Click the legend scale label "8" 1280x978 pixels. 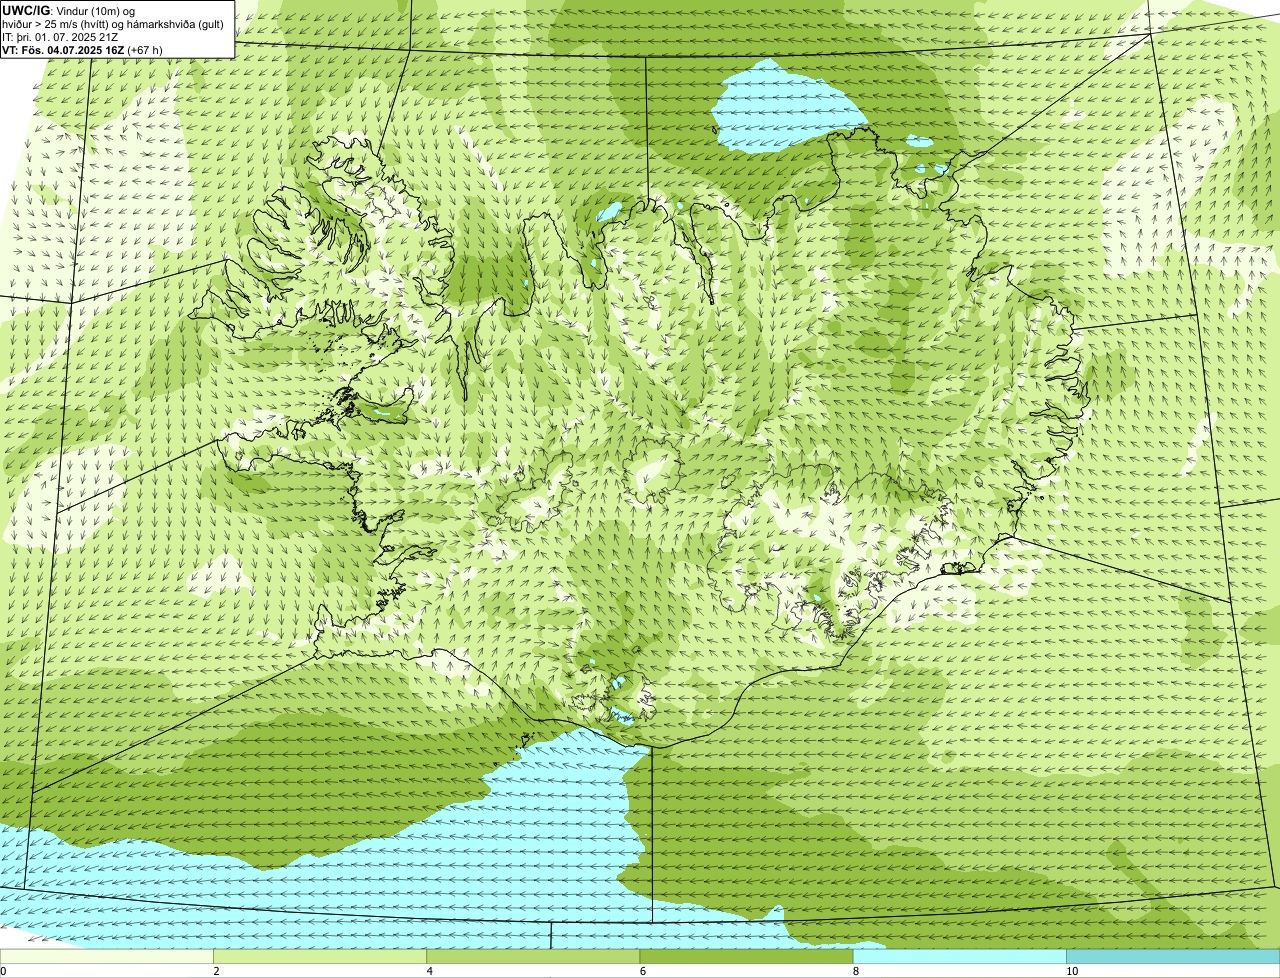coord(856,971)
